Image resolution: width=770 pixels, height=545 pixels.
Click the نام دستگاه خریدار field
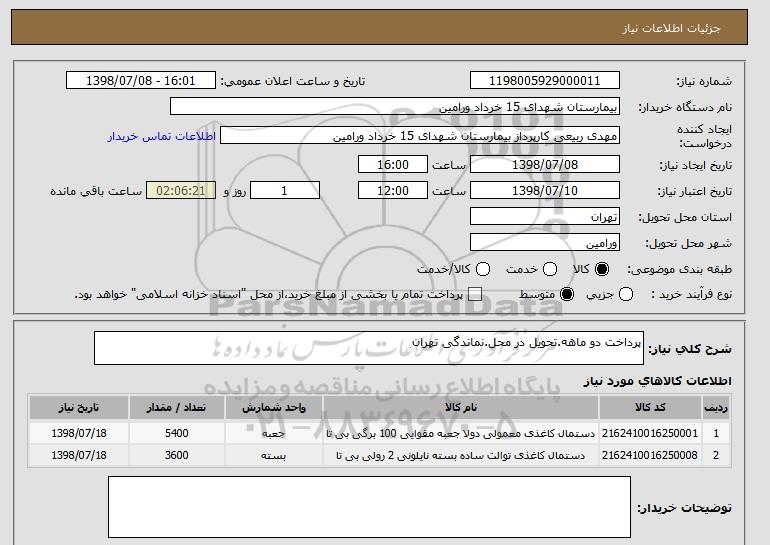[395, 107]
